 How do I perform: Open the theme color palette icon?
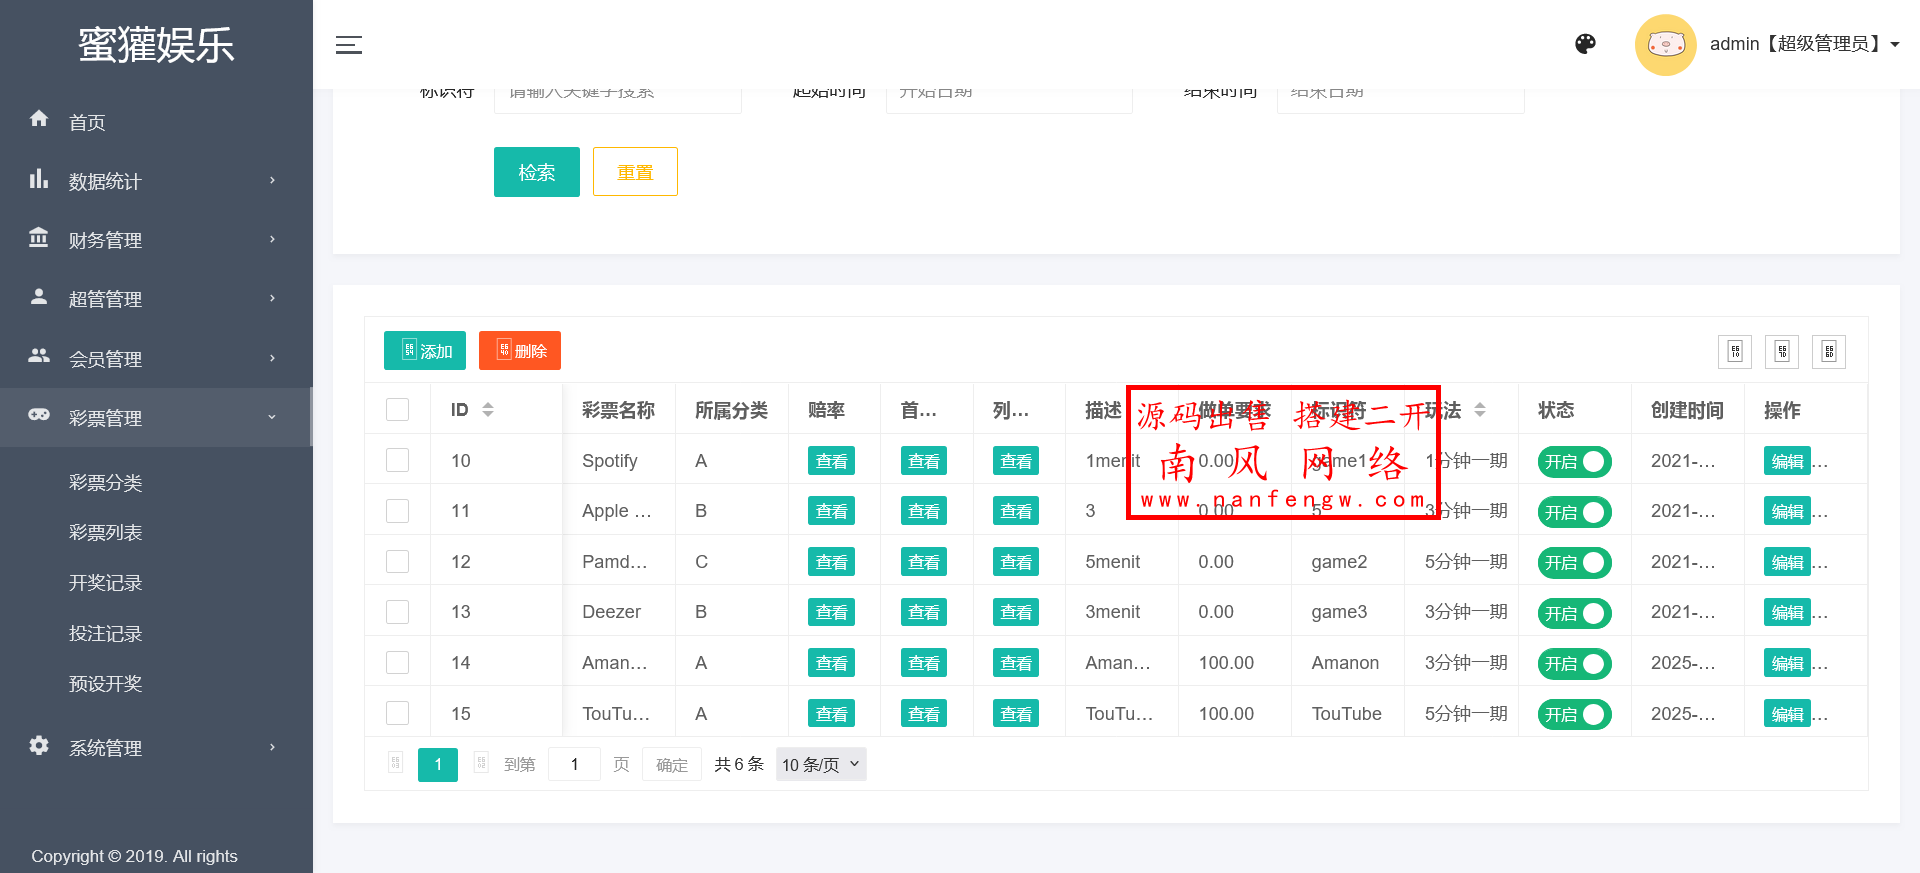tap(1585, 44)
